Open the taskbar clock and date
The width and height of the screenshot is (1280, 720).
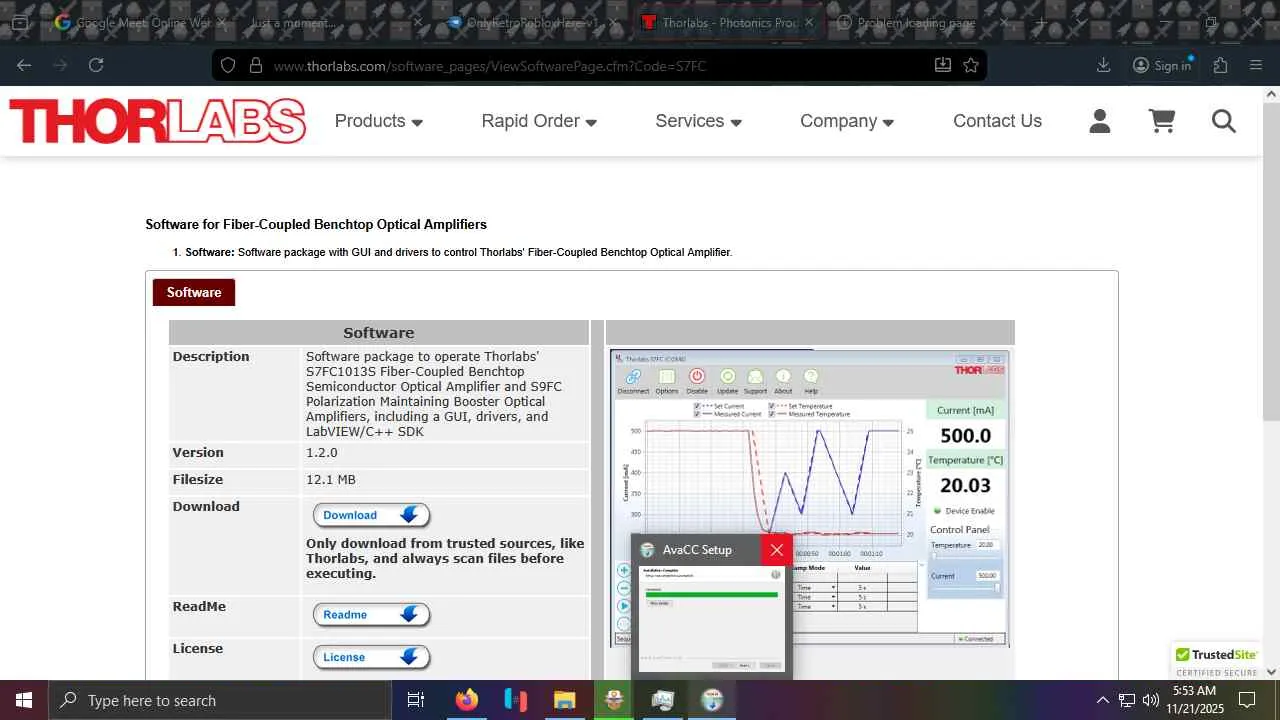click(1194, 700)
